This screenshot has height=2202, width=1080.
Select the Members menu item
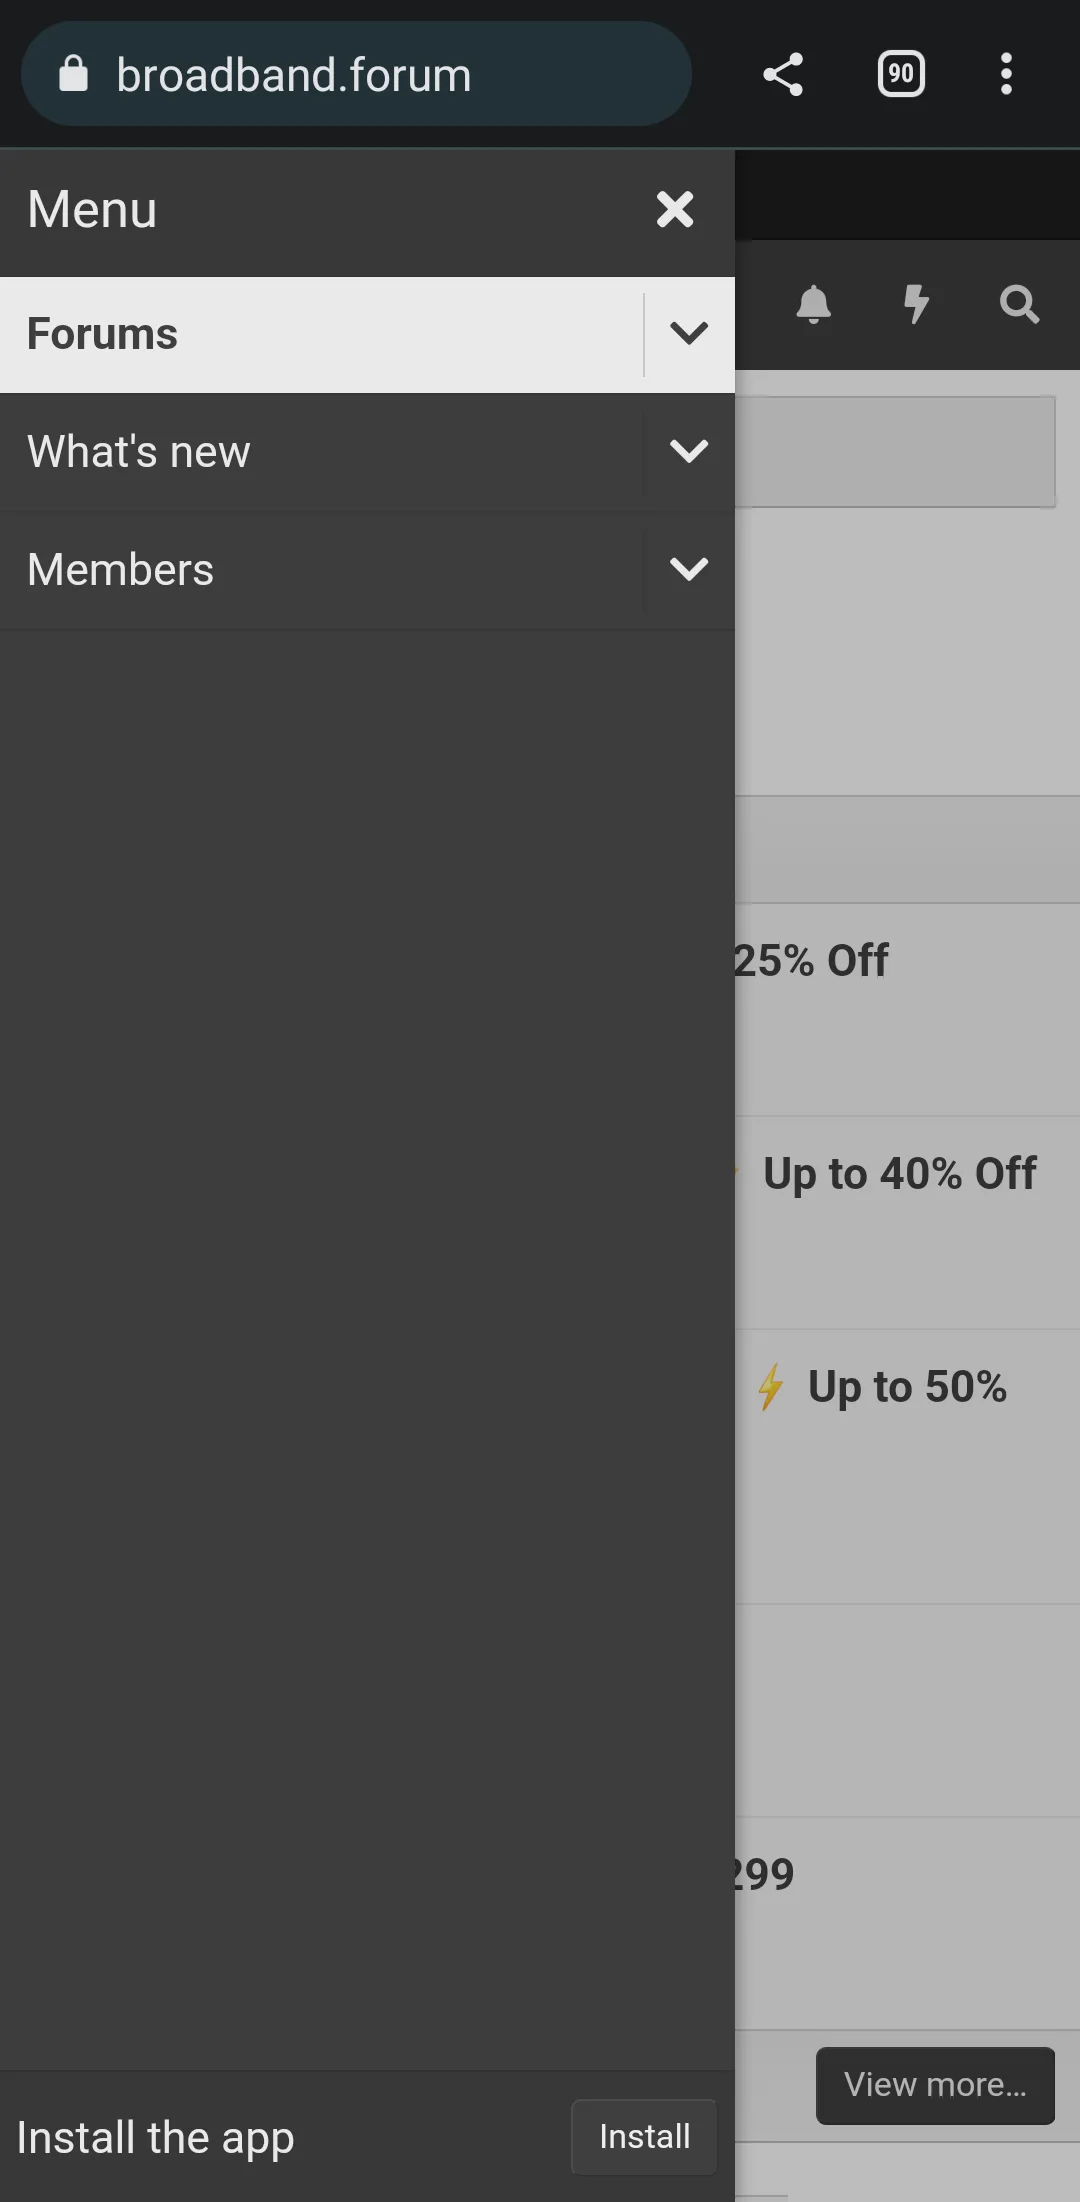[121, 570]
